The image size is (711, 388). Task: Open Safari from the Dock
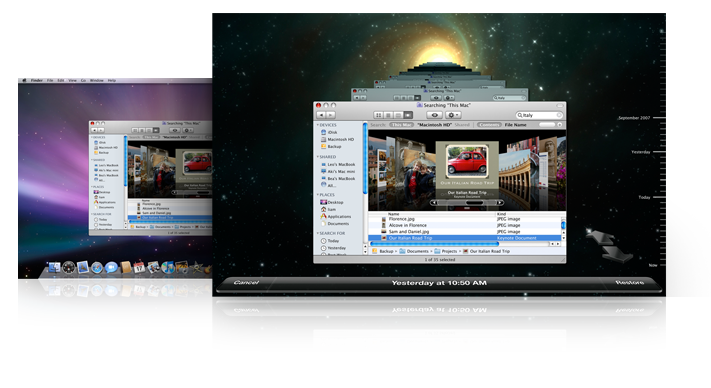point(97,268)
